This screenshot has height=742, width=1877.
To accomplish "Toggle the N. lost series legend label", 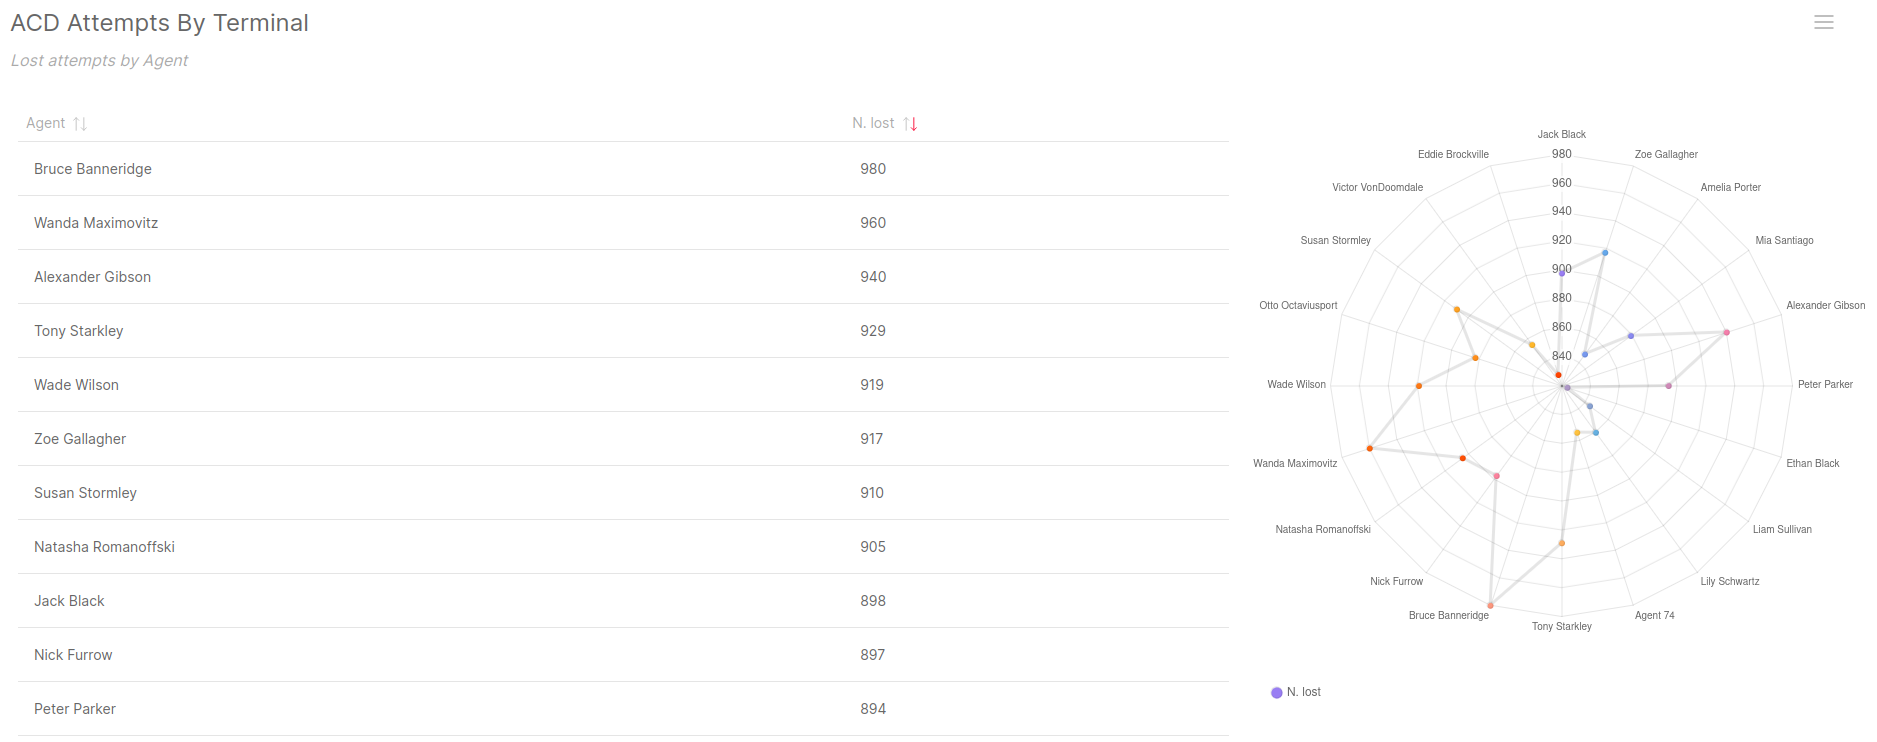I will tap(1303, 692).
